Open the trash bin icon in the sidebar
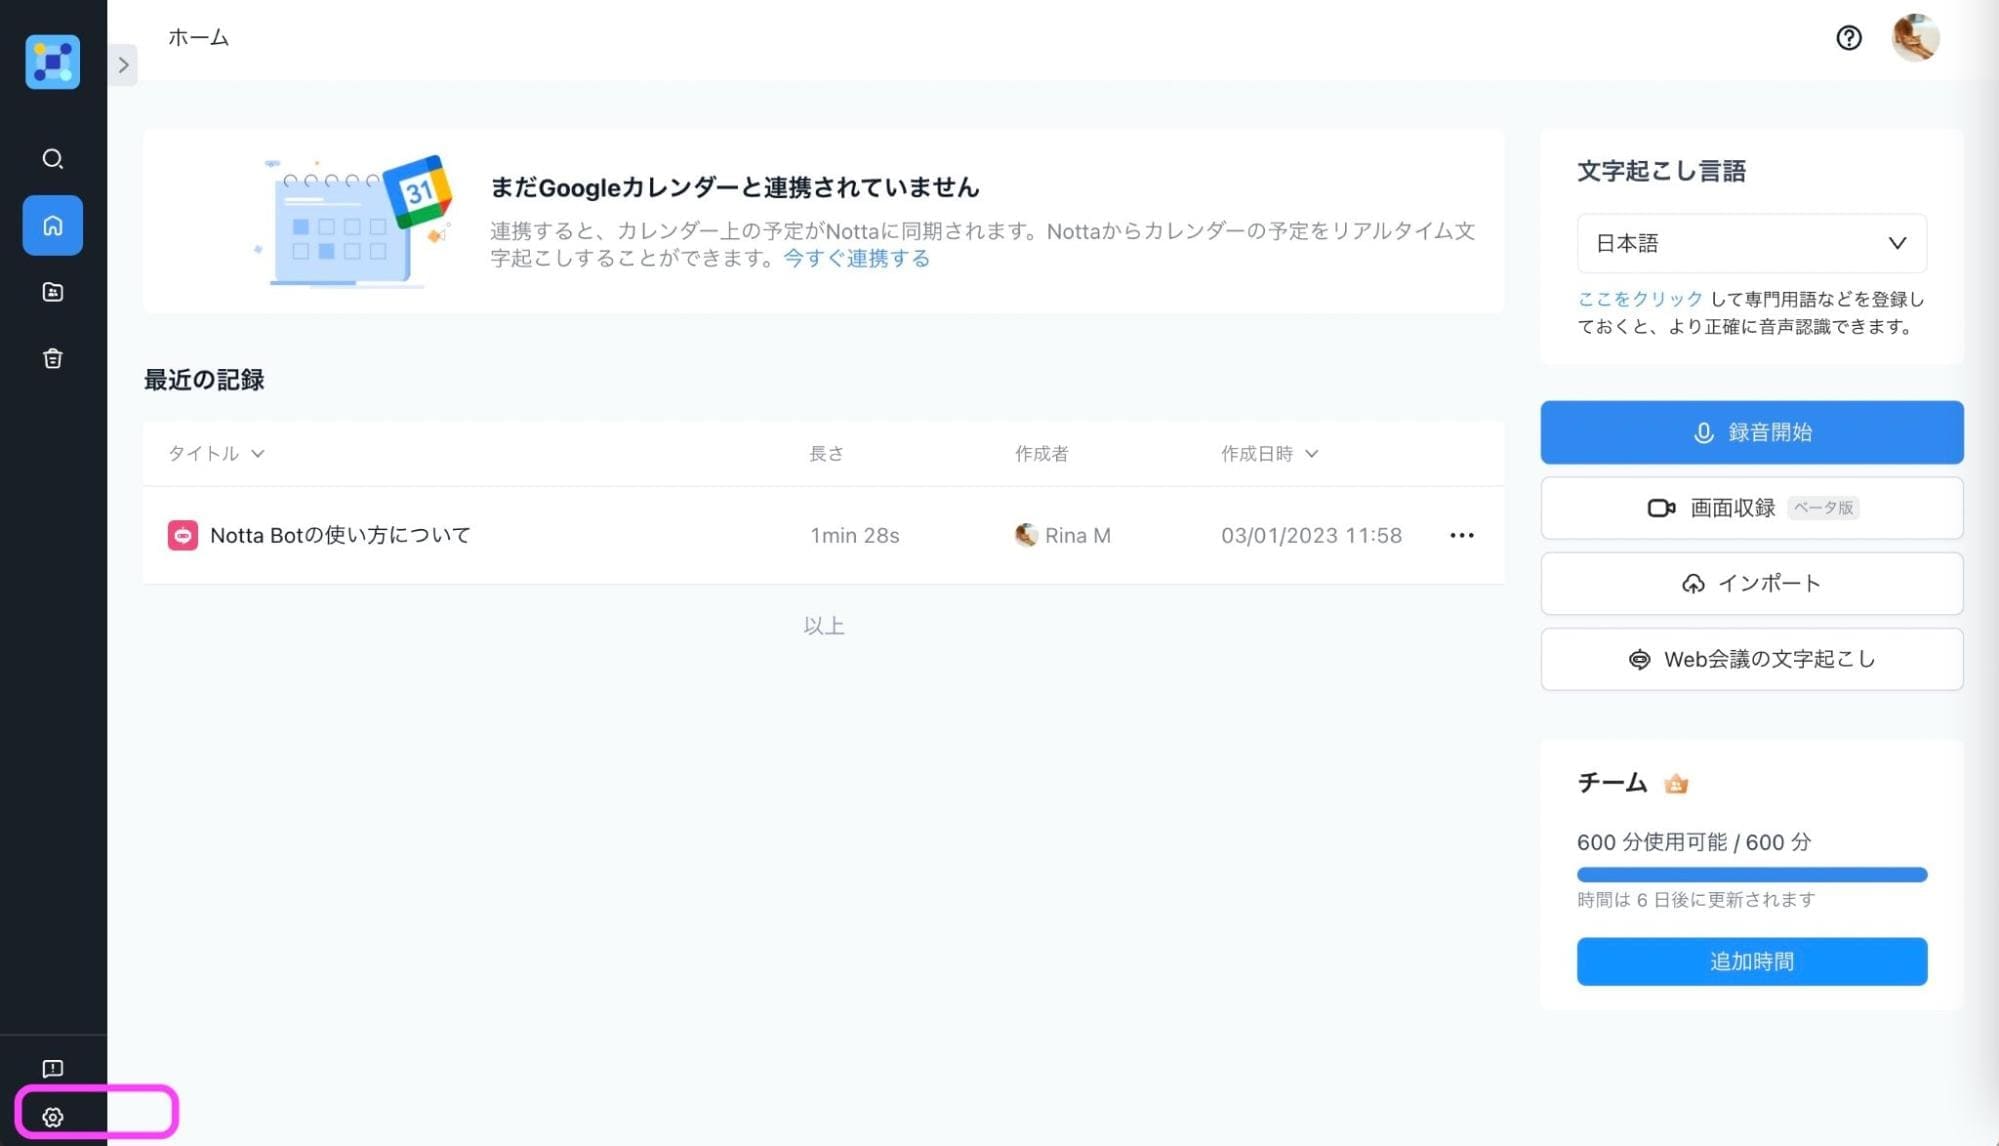 52,358
